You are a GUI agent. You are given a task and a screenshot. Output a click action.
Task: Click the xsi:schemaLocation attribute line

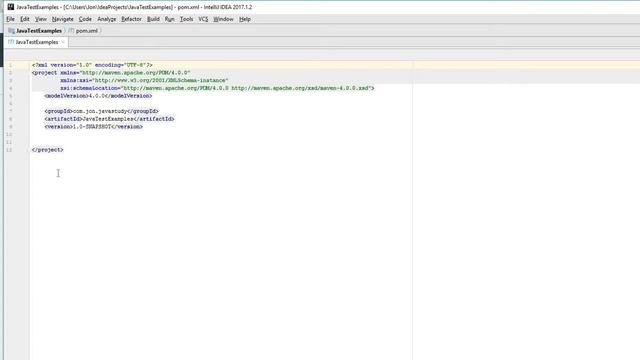coord(217,88)
